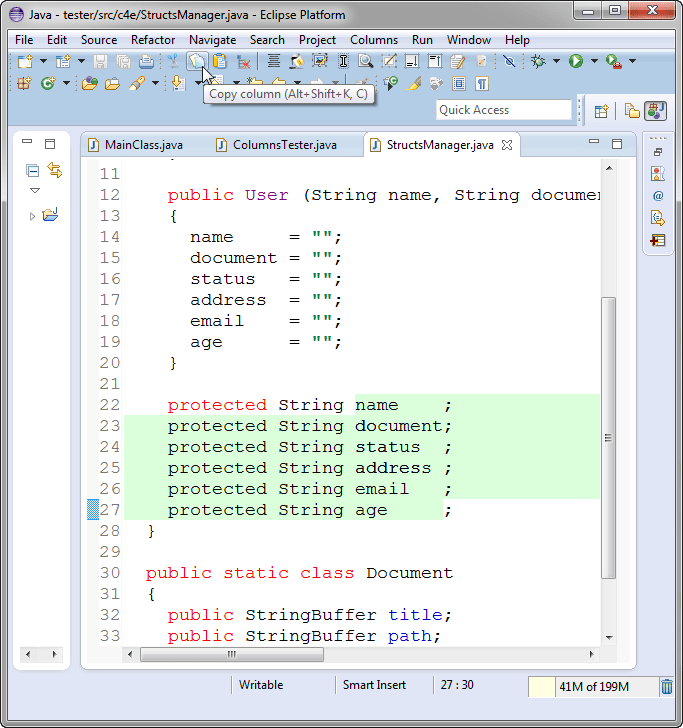Click the New Java Package icon
The height and width of the screenshot is (728, 683).
(x=25, y=84)
